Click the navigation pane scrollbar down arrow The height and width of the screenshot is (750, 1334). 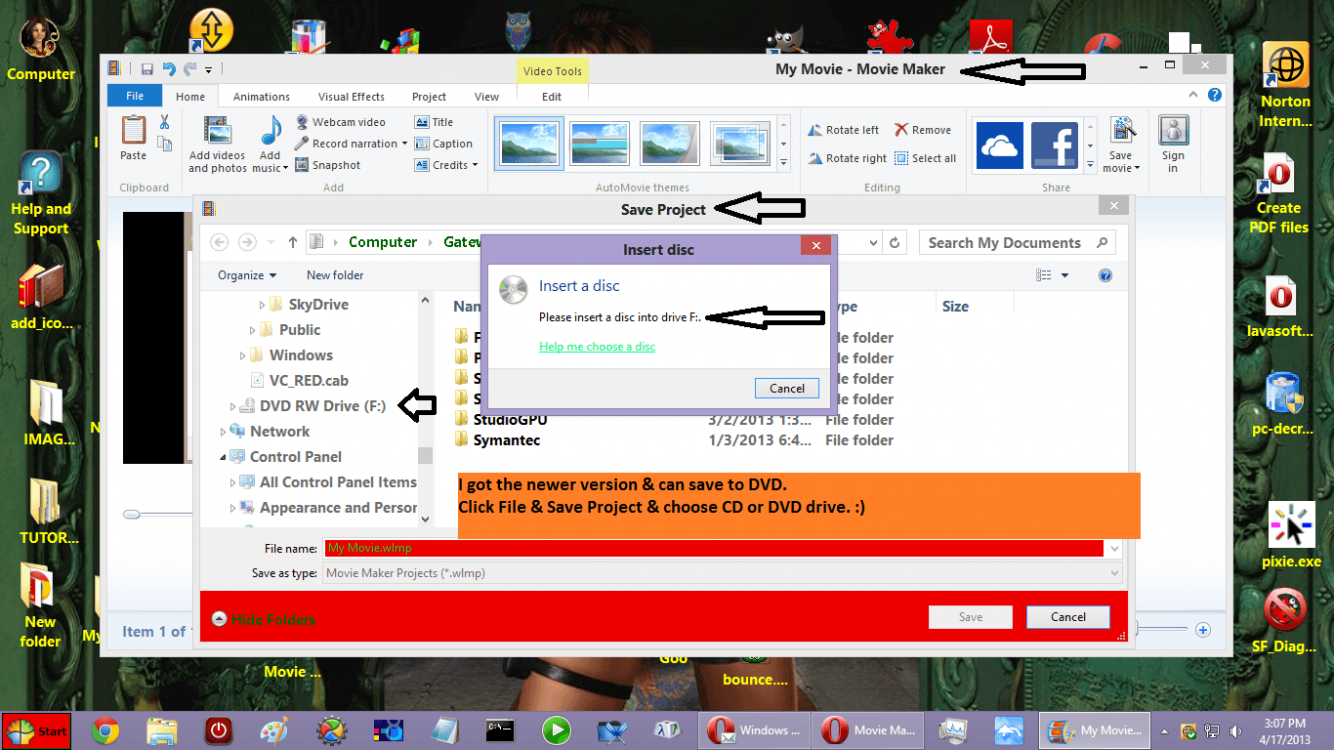(x=425, y=519)
